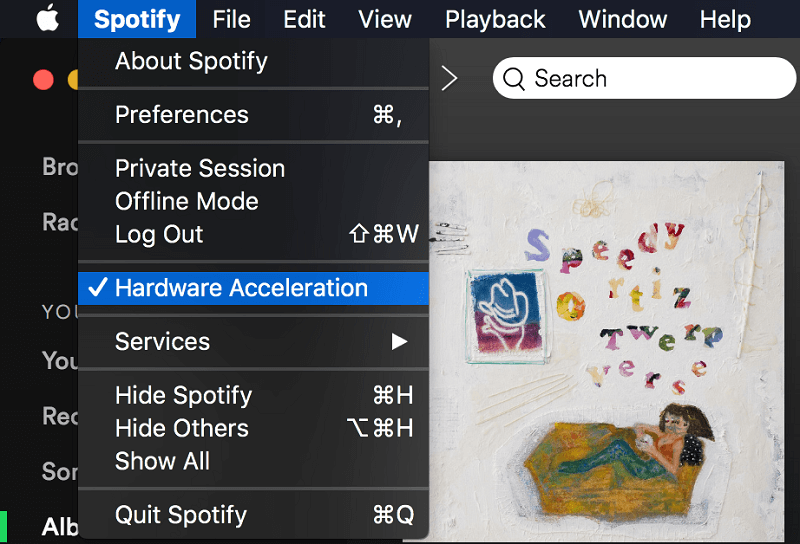The height and width of the screenshot is (544, 800).
Task: Click the red close window button
Action: (x=43, y=80)
